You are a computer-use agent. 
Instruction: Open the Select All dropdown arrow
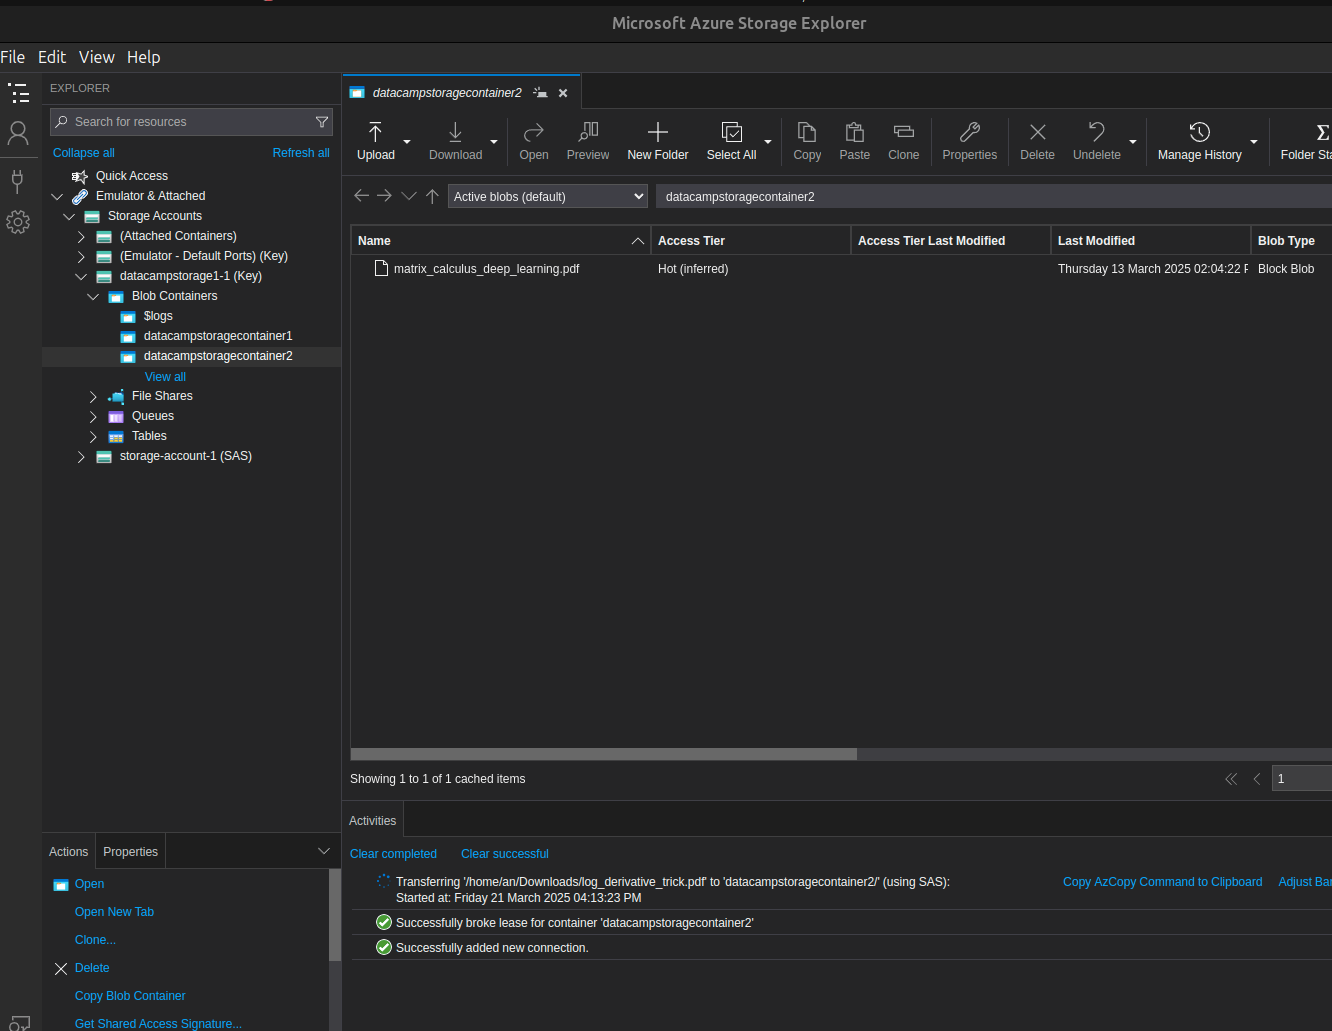click(768, 142)
